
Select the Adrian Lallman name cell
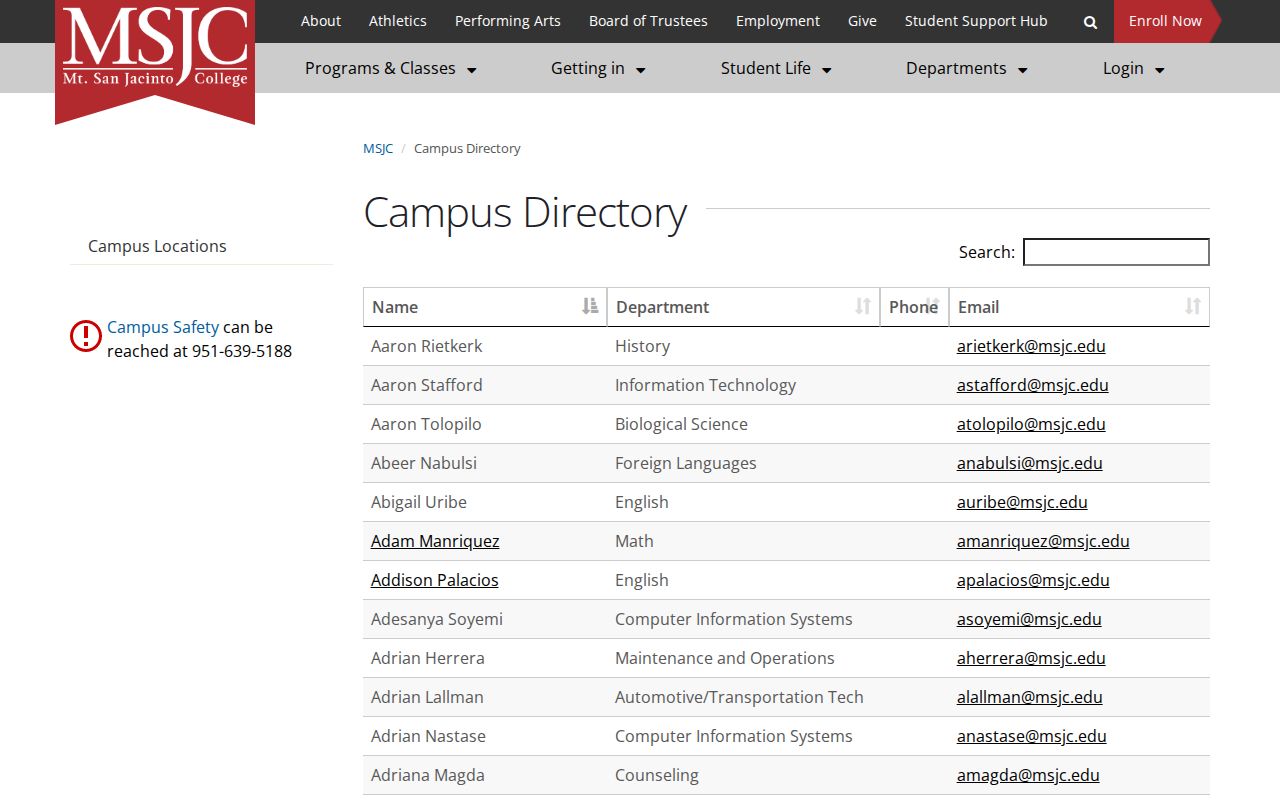point(485,697)
